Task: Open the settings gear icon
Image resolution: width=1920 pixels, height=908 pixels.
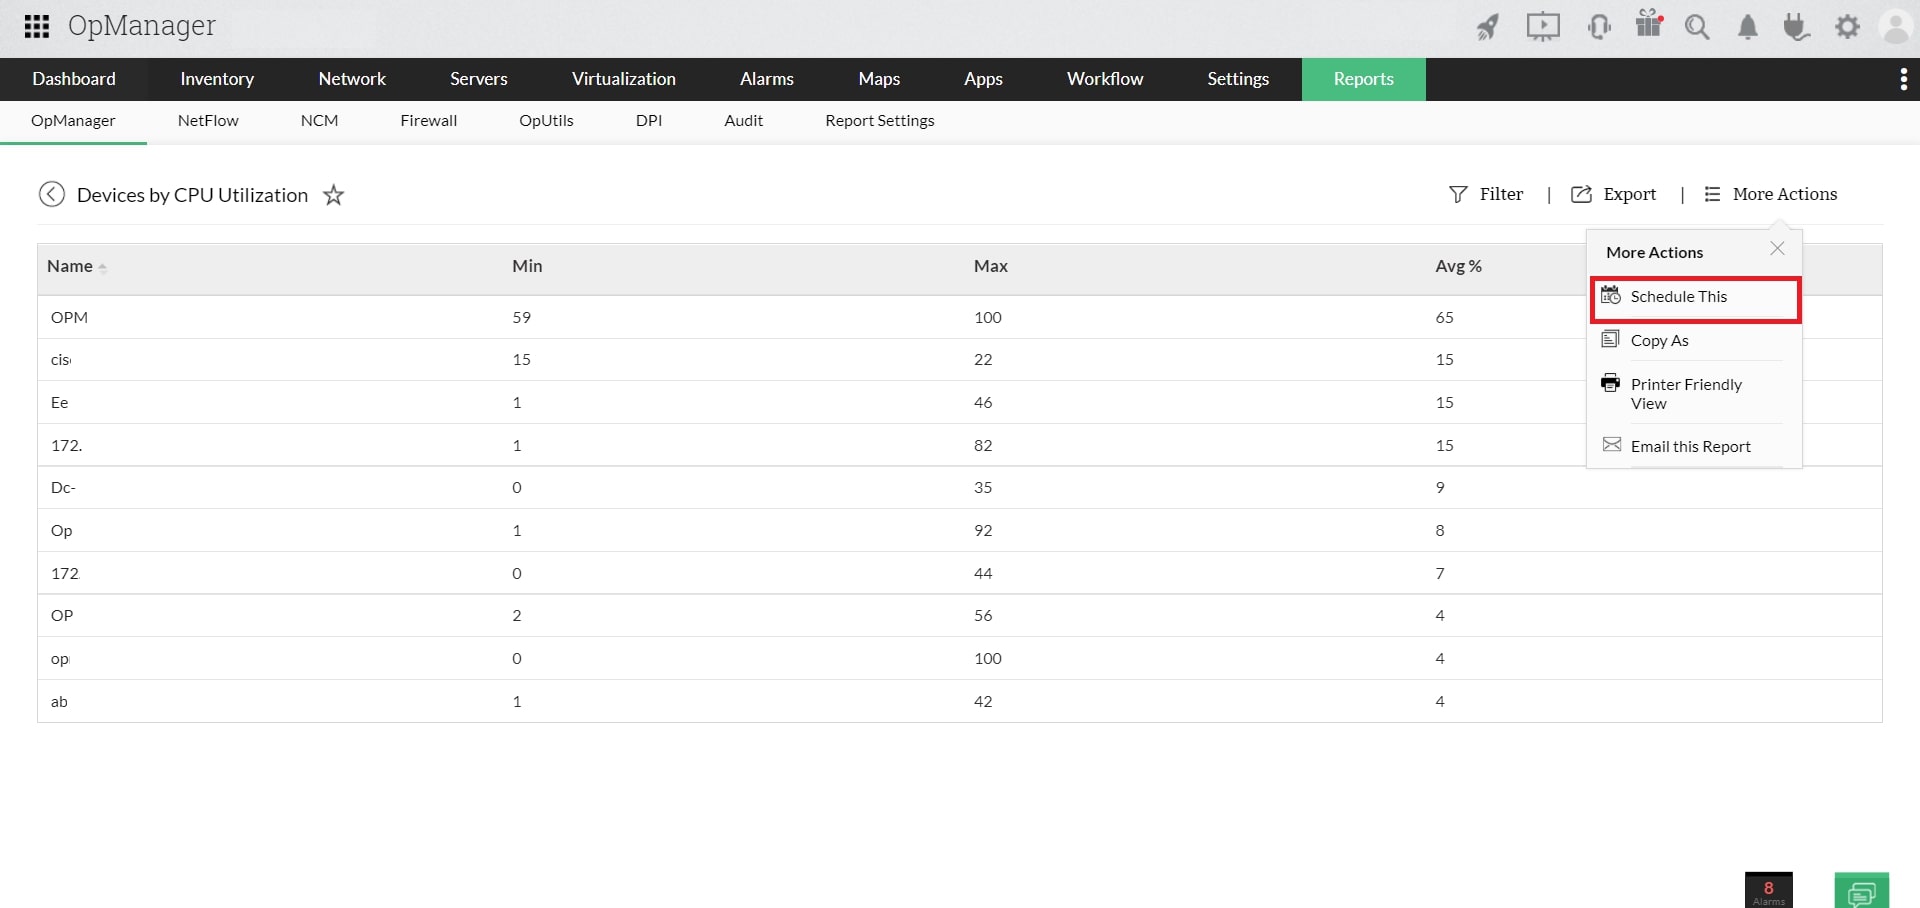Action: point(1848,27)
